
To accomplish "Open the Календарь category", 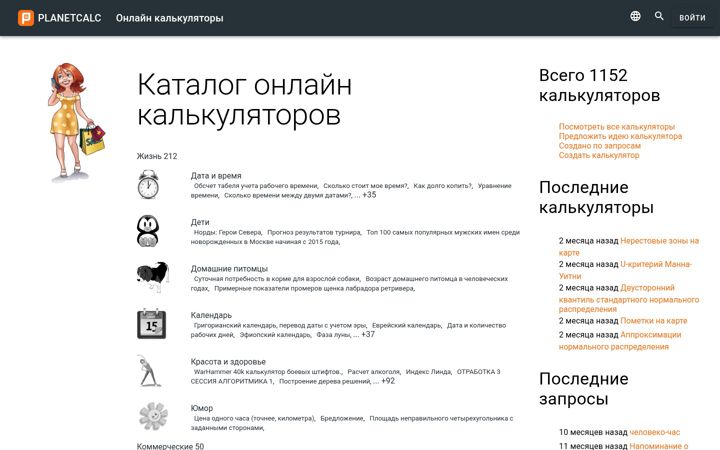I will tap(211, 315).
